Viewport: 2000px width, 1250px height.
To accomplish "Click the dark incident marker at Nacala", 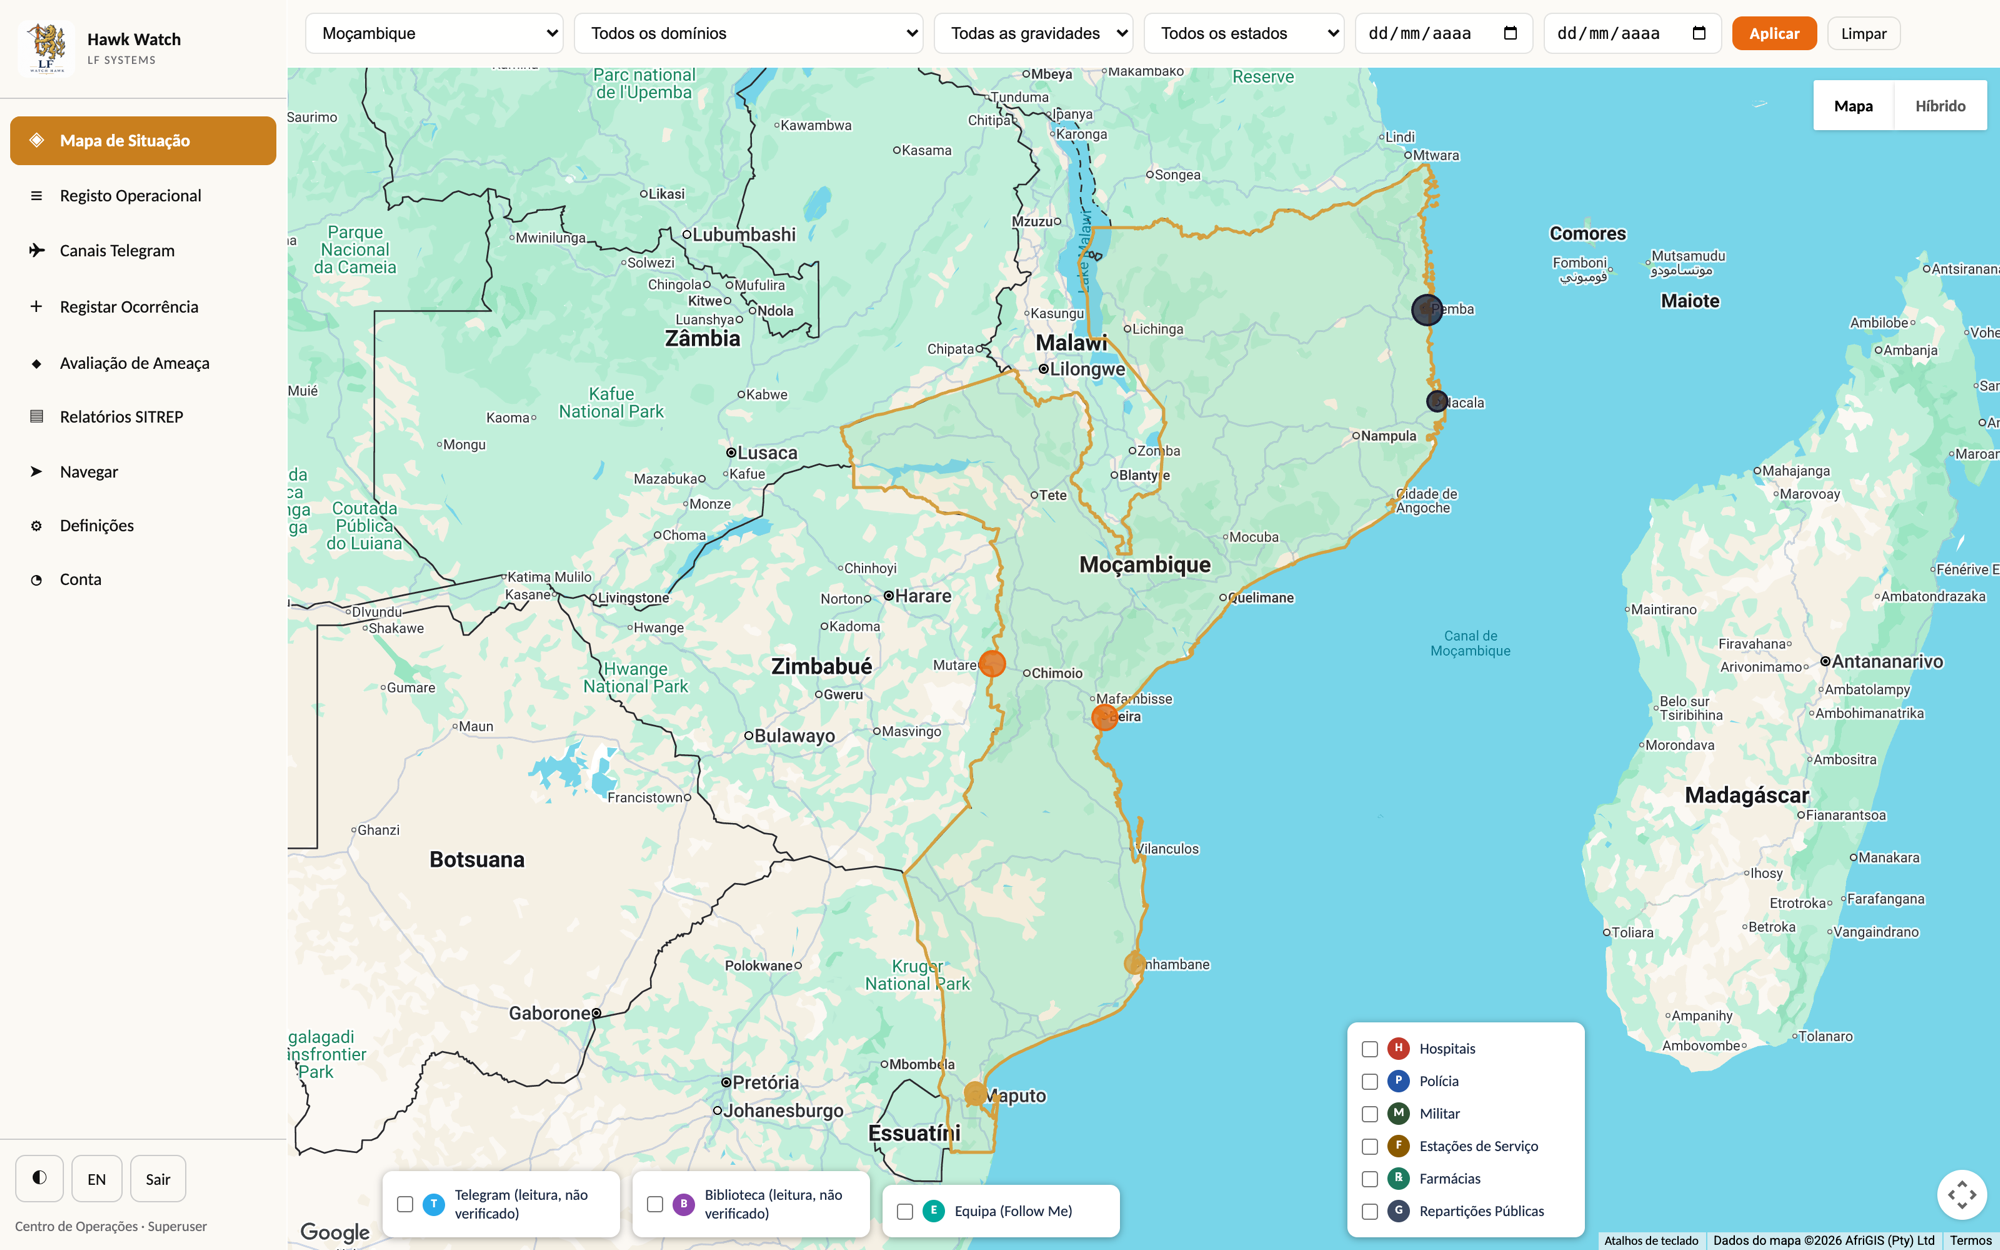I will [1437, 401].
